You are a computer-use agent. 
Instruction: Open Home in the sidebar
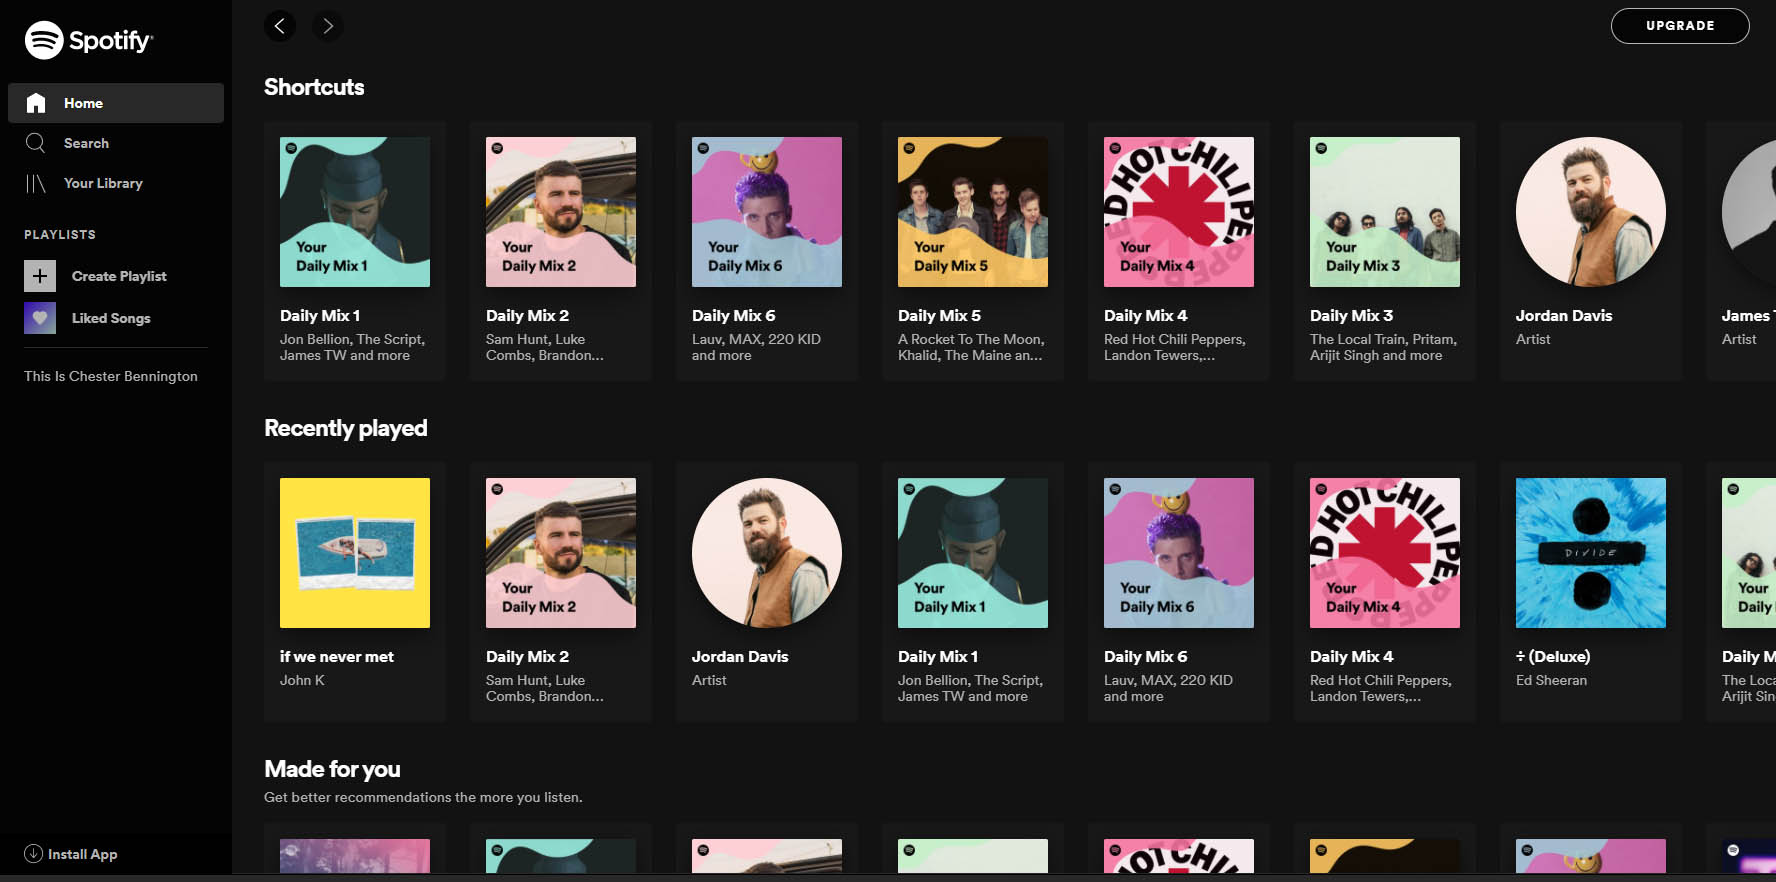116,103
